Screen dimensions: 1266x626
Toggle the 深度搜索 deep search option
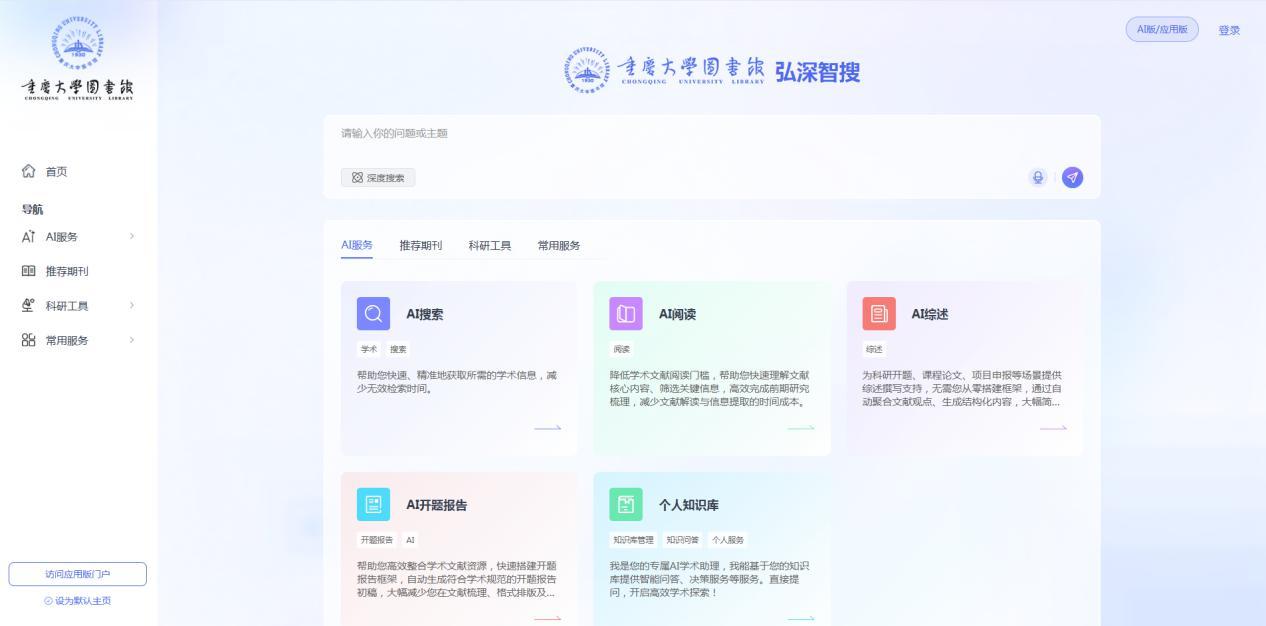(x=378, y=178)
